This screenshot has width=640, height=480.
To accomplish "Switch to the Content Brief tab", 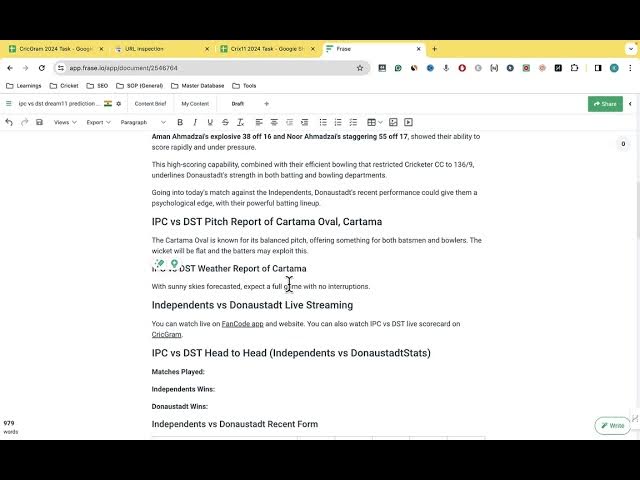I will tap(150, 104).
